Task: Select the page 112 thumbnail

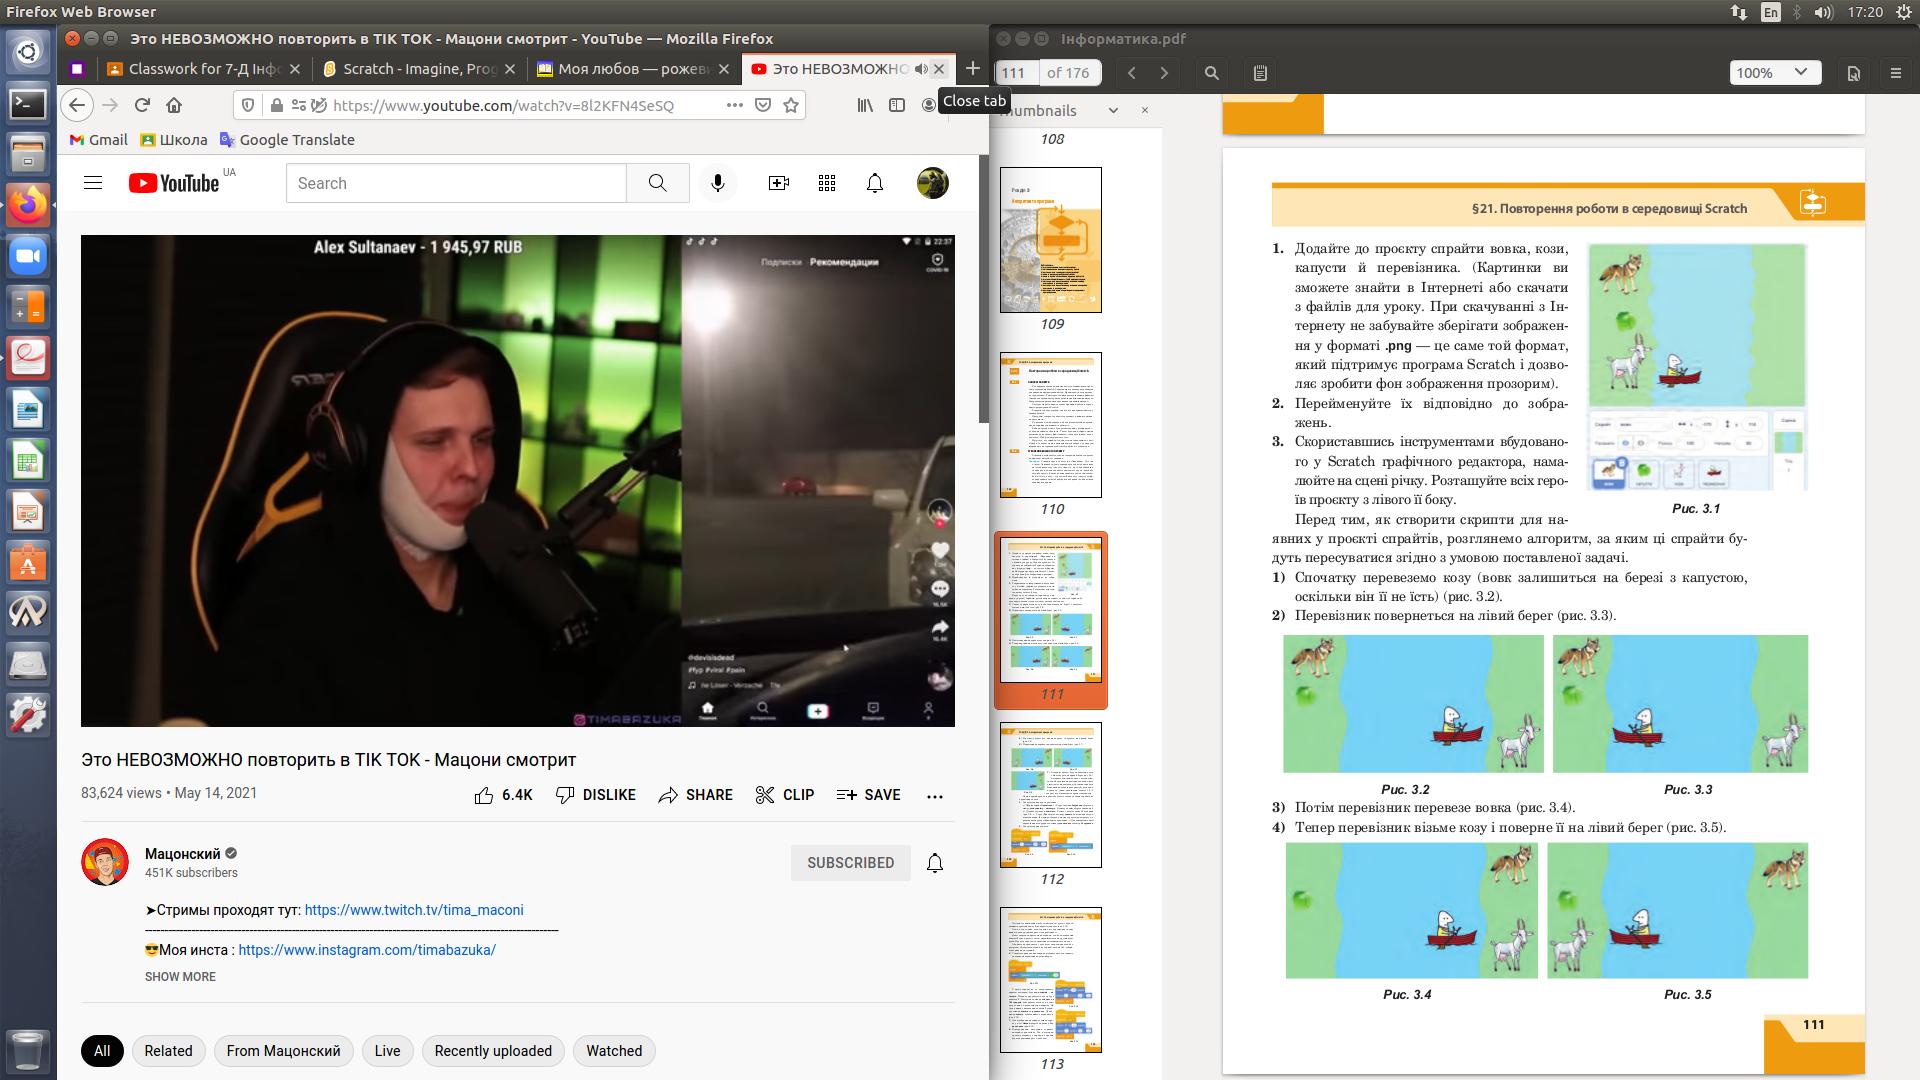Action: pyautogui.click(x=1051, y=795)
